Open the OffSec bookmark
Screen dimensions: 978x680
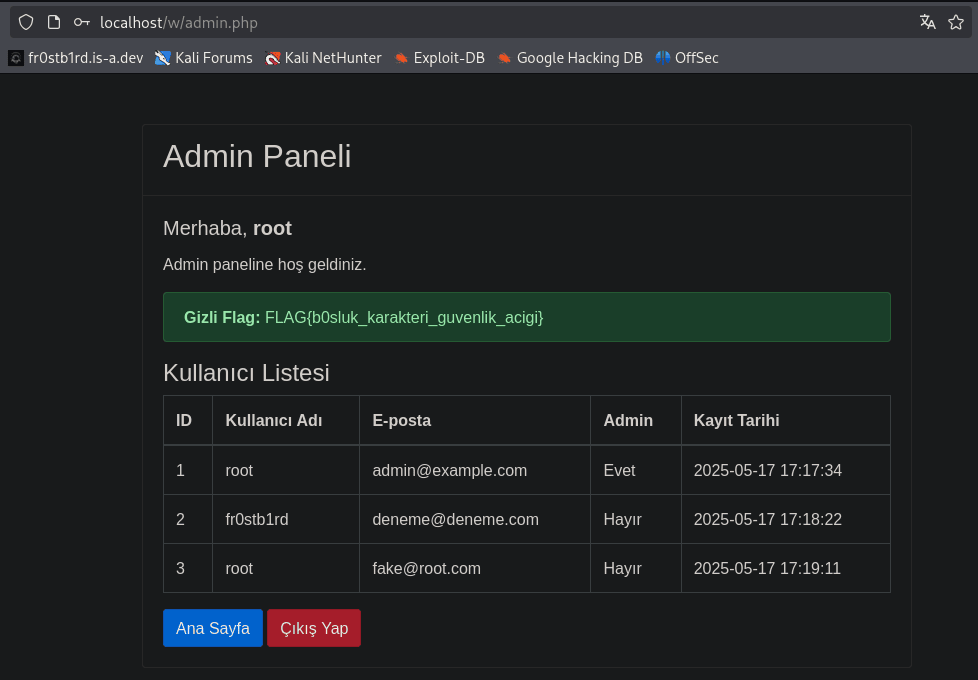point(687,58)
